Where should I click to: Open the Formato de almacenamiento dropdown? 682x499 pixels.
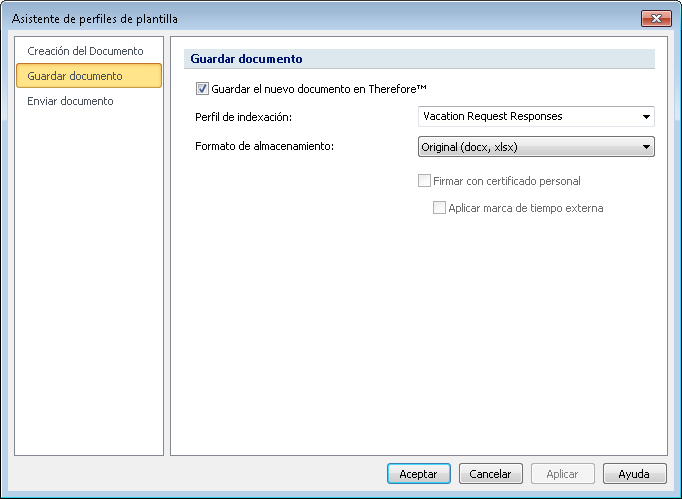pos(536,147)
